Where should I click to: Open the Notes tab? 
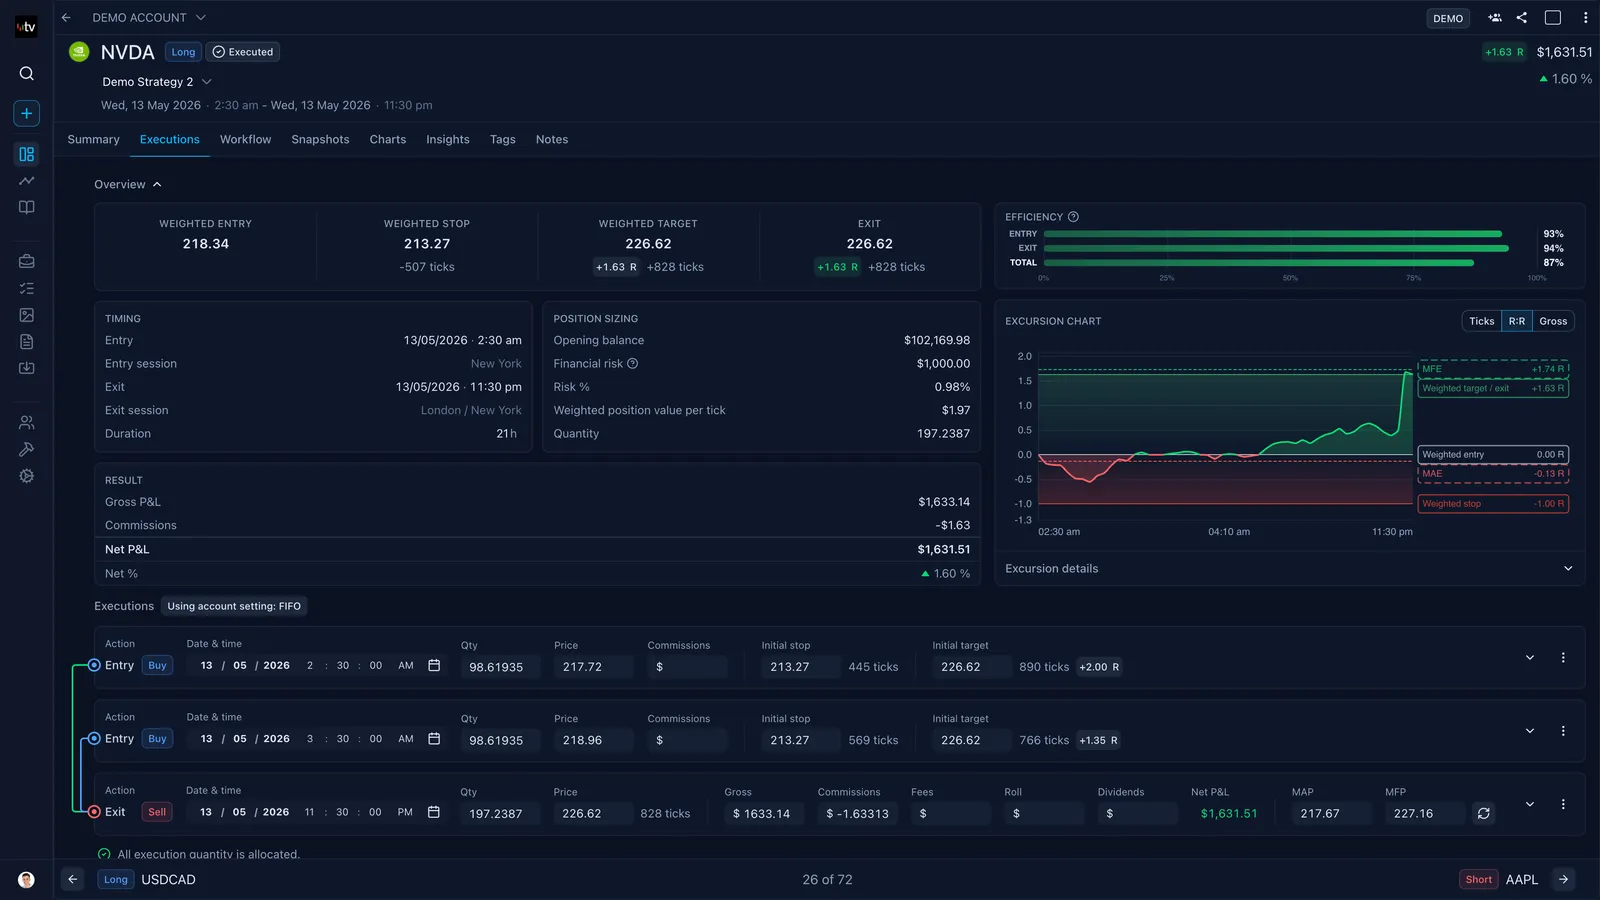551,139
